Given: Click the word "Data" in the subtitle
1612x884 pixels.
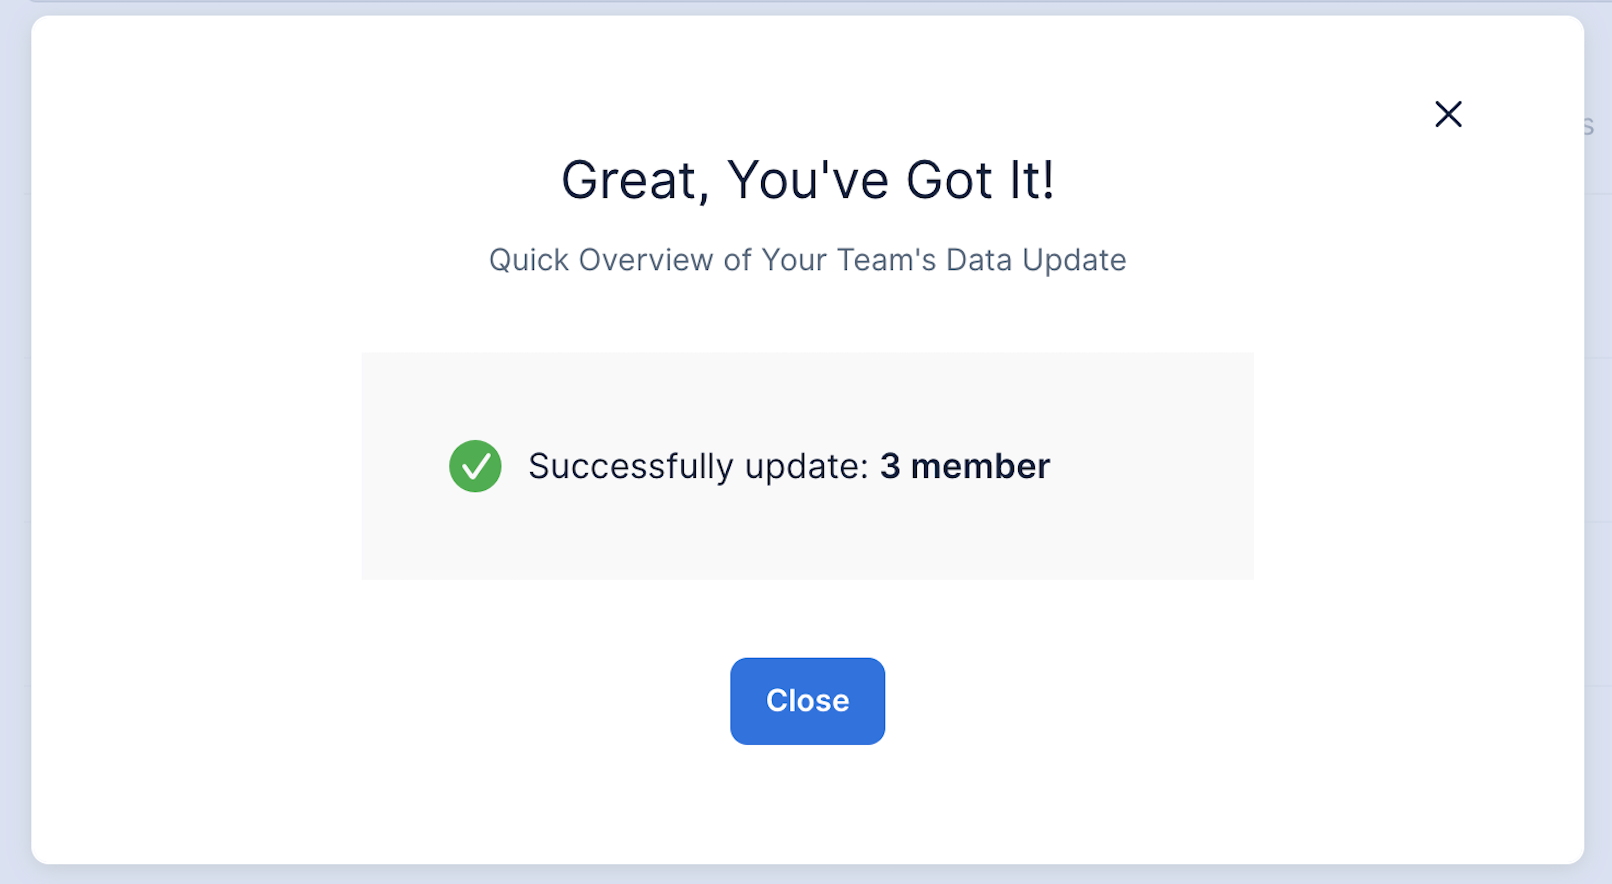Looking at the screenshot, I should (979, 260).
